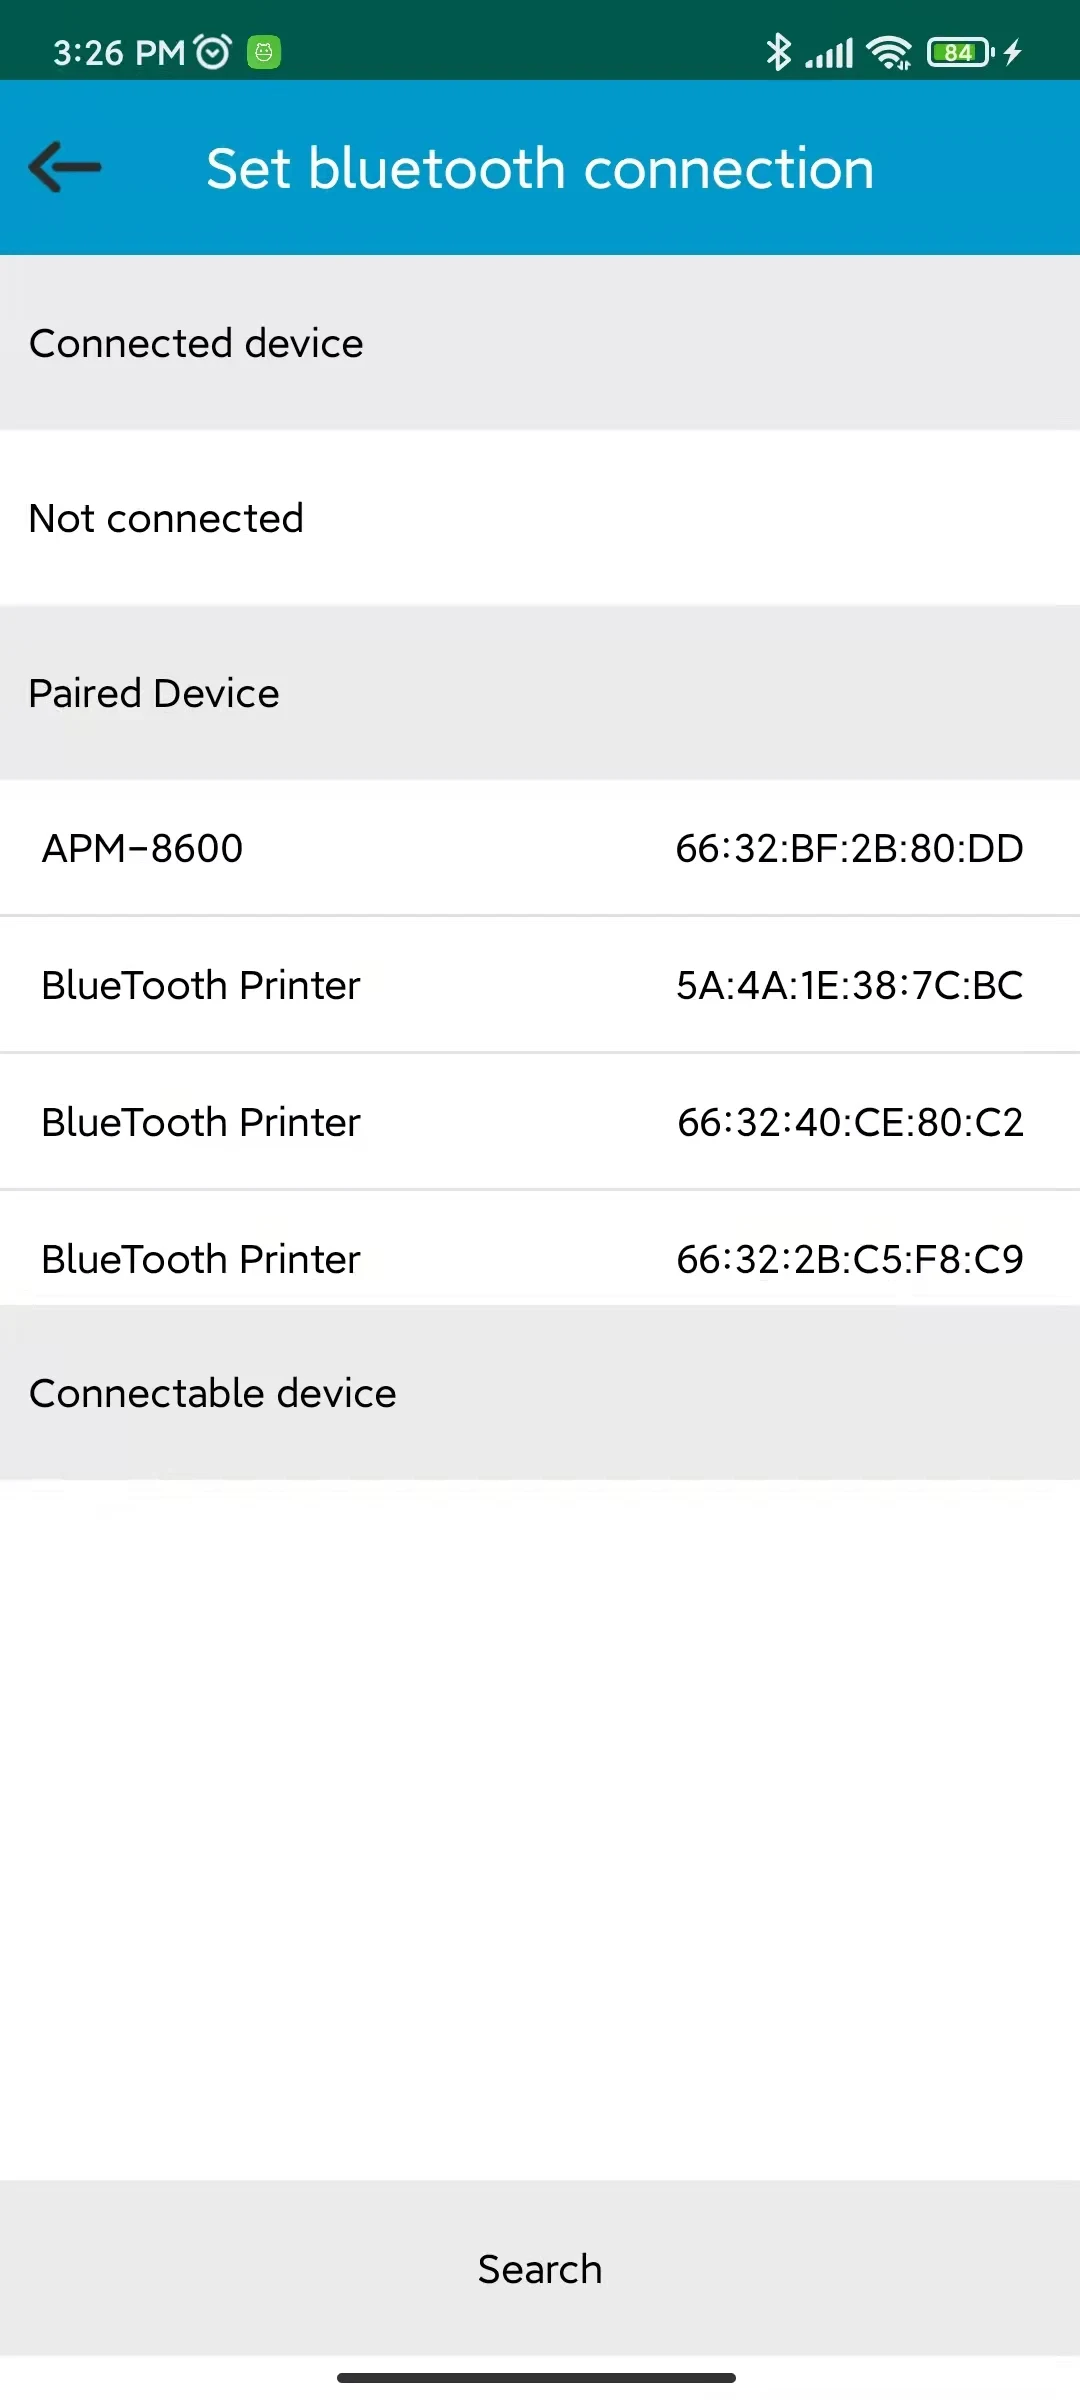Tap the Search button to scan for devices
Screen dimensions: 1080x2400
click(540, 2268)
